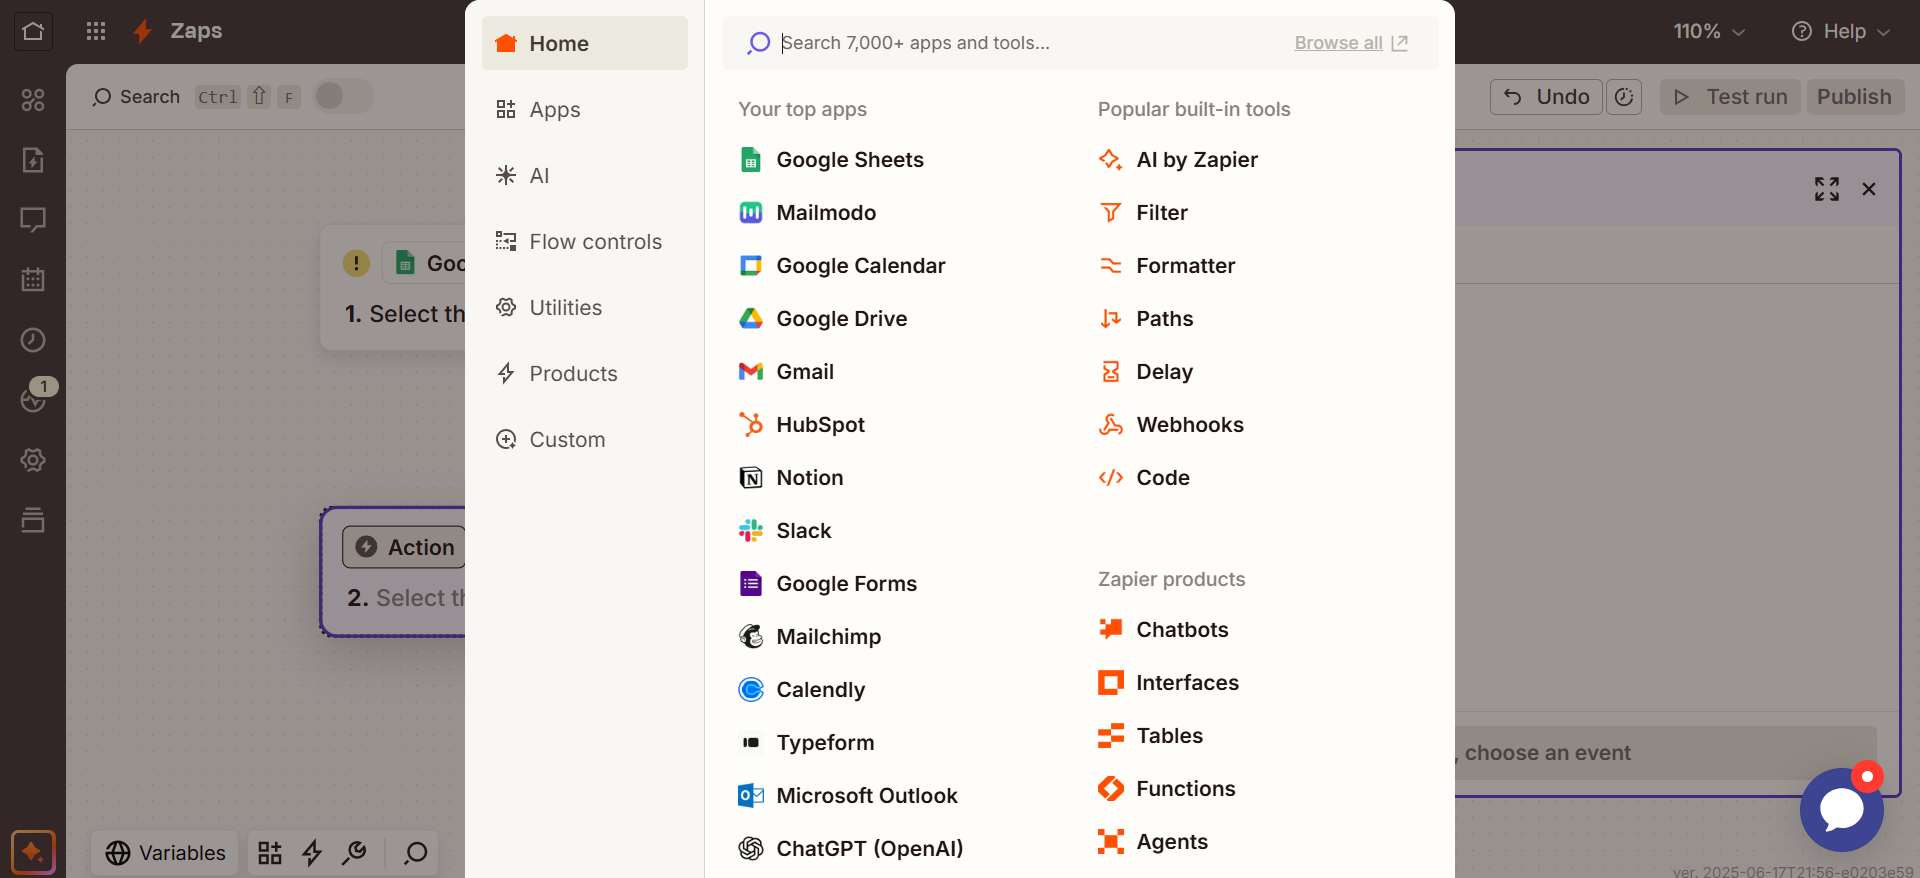Open the Zap details file icon in sidebar
Viewport: 1920px width, 878px height.
(33, 160)
